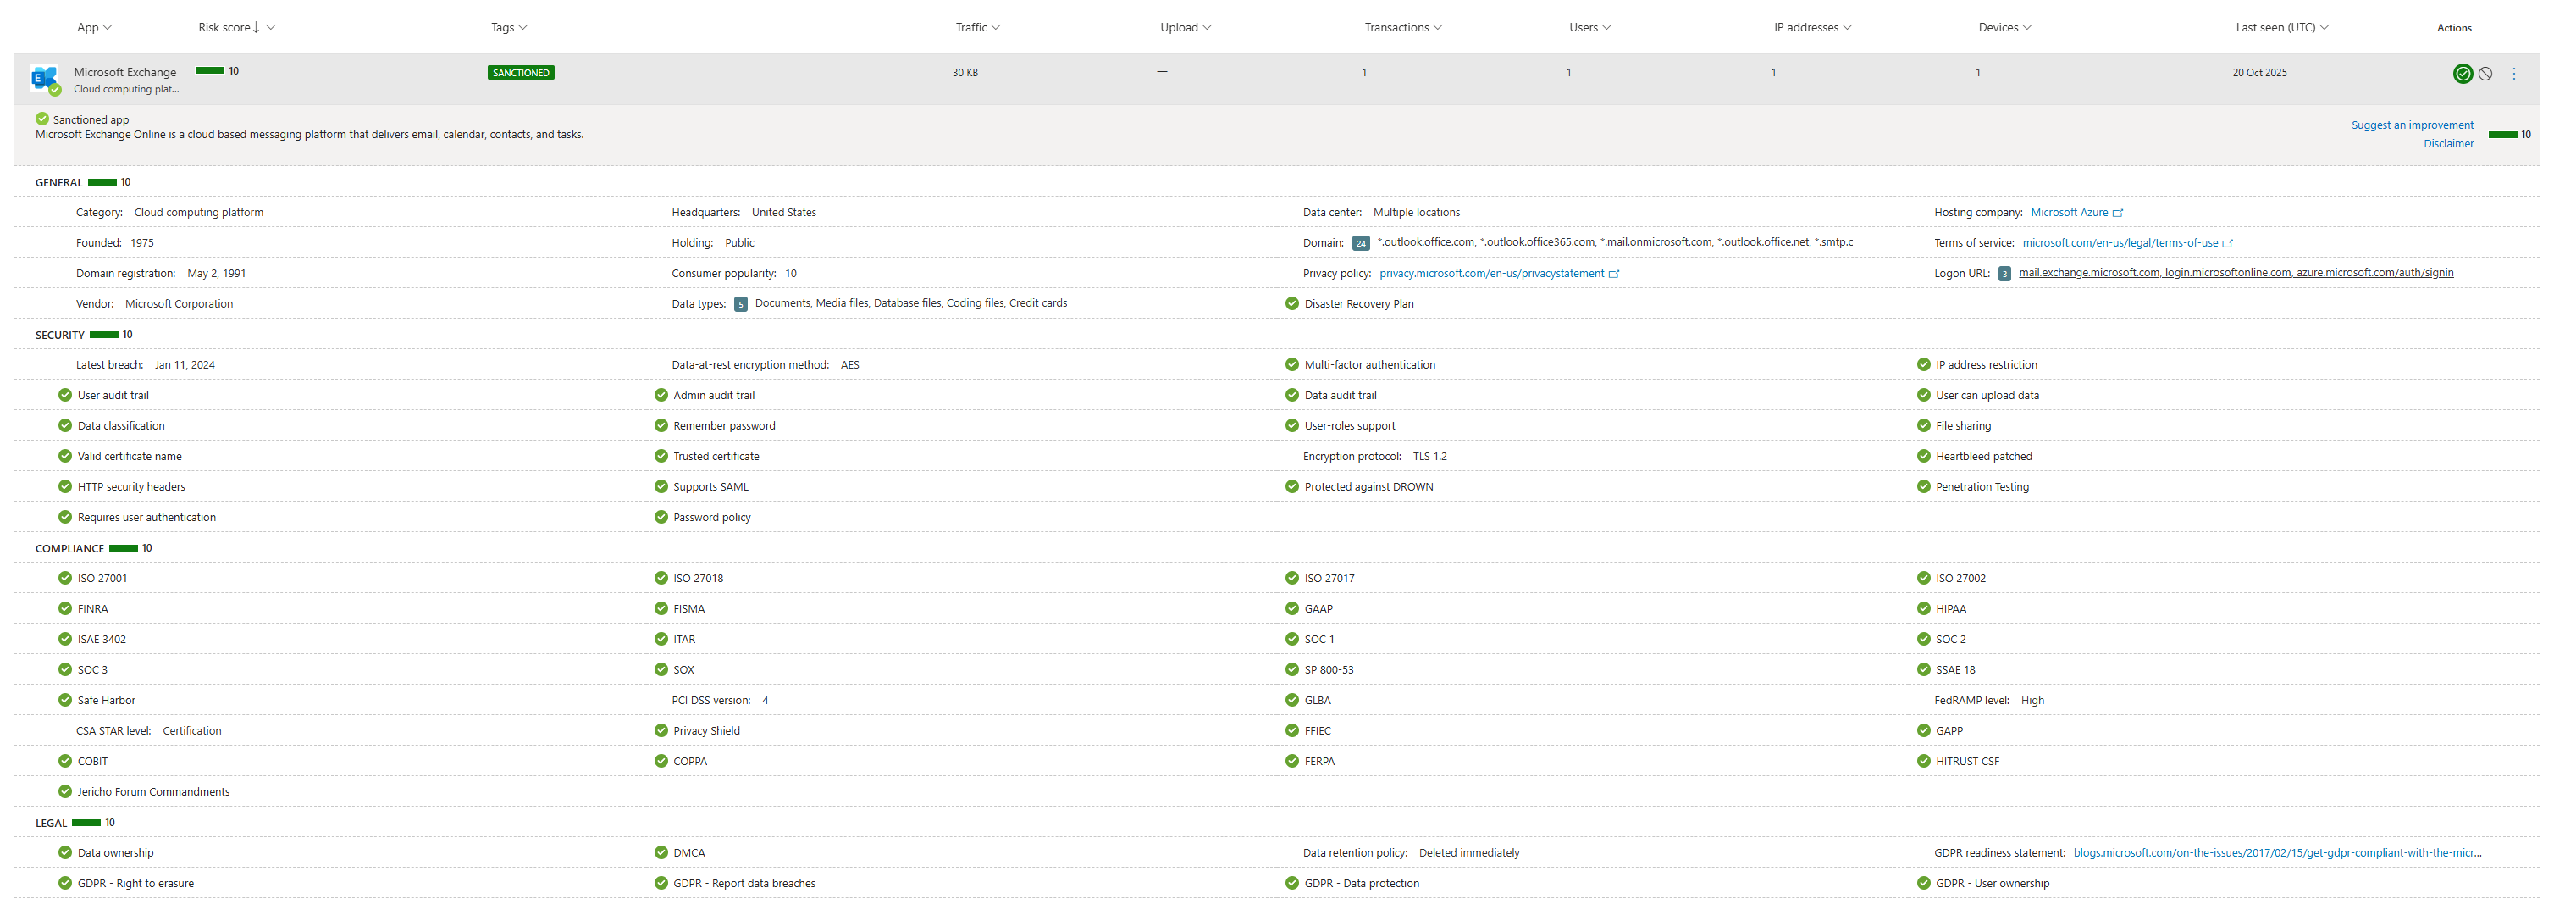Open the three-dot more actions menu
Image resolution: width=2576 pixels, height=904 pixels.
coord(2514,74)
